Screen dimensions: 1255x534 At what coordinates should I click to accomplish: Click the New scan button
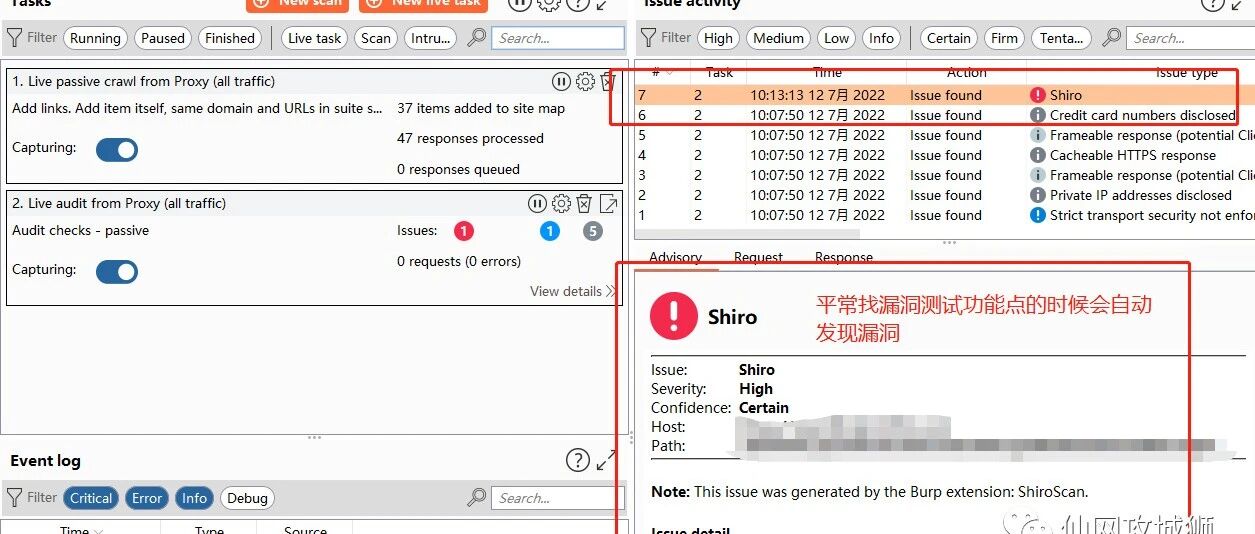[297, 4]
